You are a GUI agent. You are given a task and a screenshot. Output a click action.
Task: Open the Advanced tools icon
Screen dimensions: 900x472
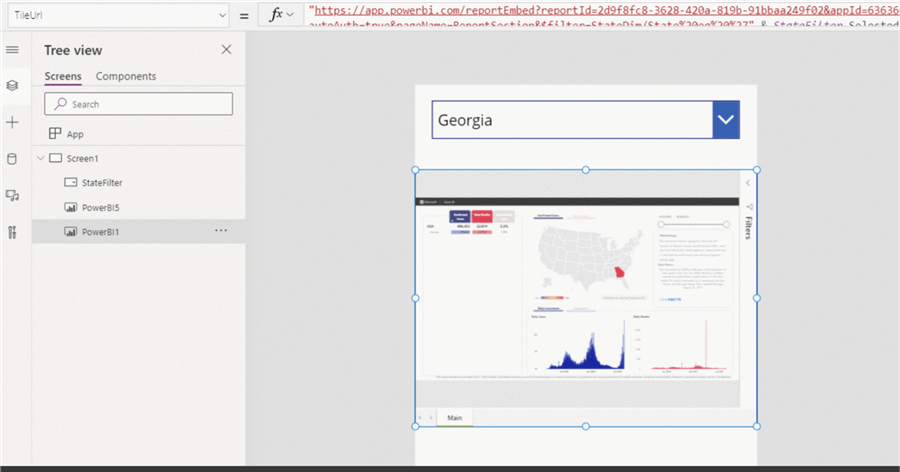pyautogui.click(x=12, y=232)
